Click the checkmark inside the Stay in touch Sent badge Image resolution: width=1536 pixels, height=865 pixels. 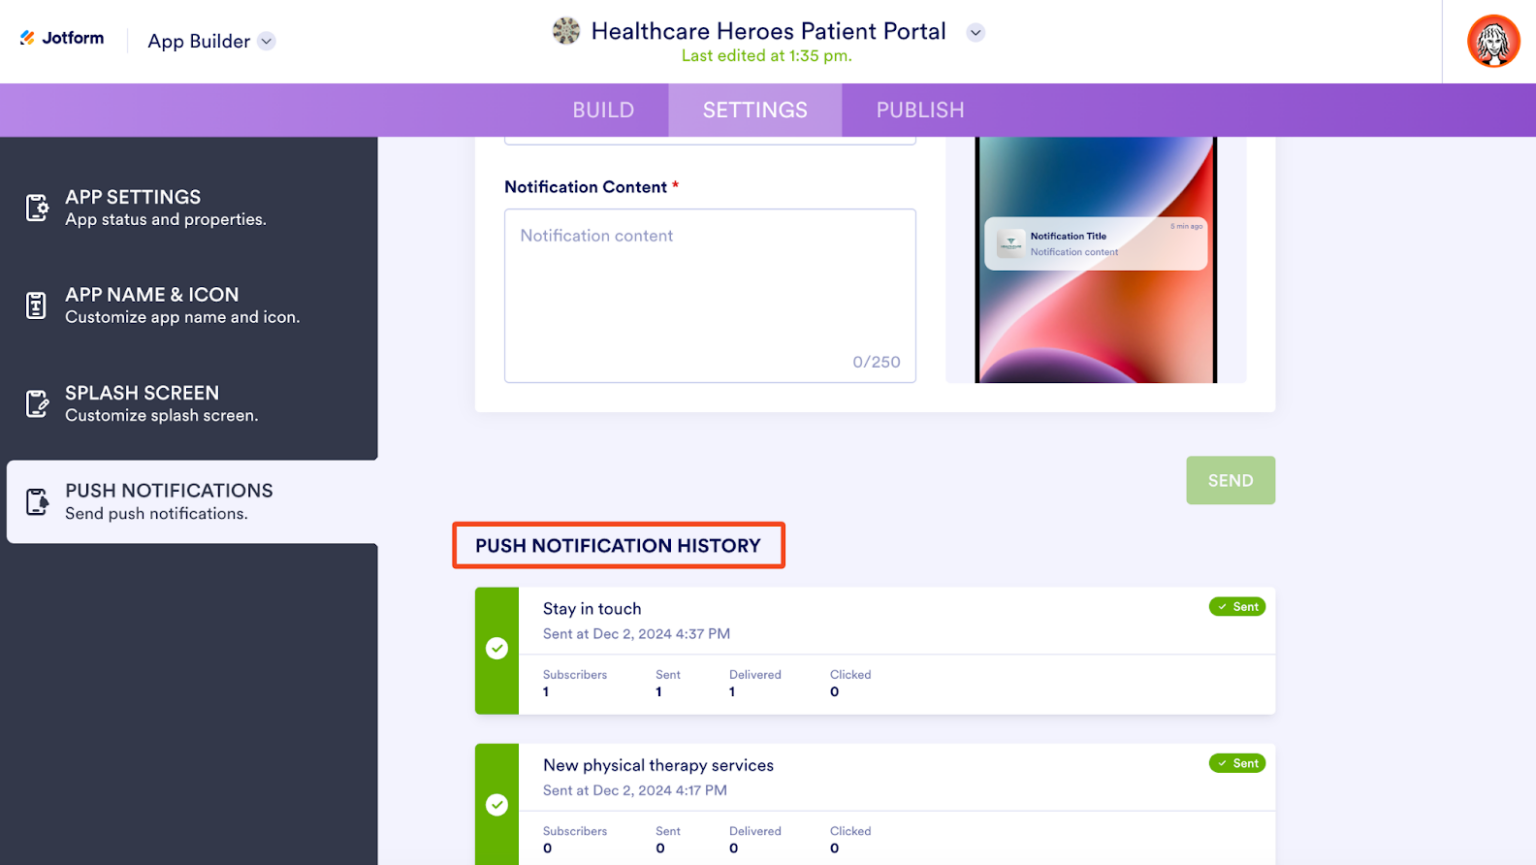1222,606
